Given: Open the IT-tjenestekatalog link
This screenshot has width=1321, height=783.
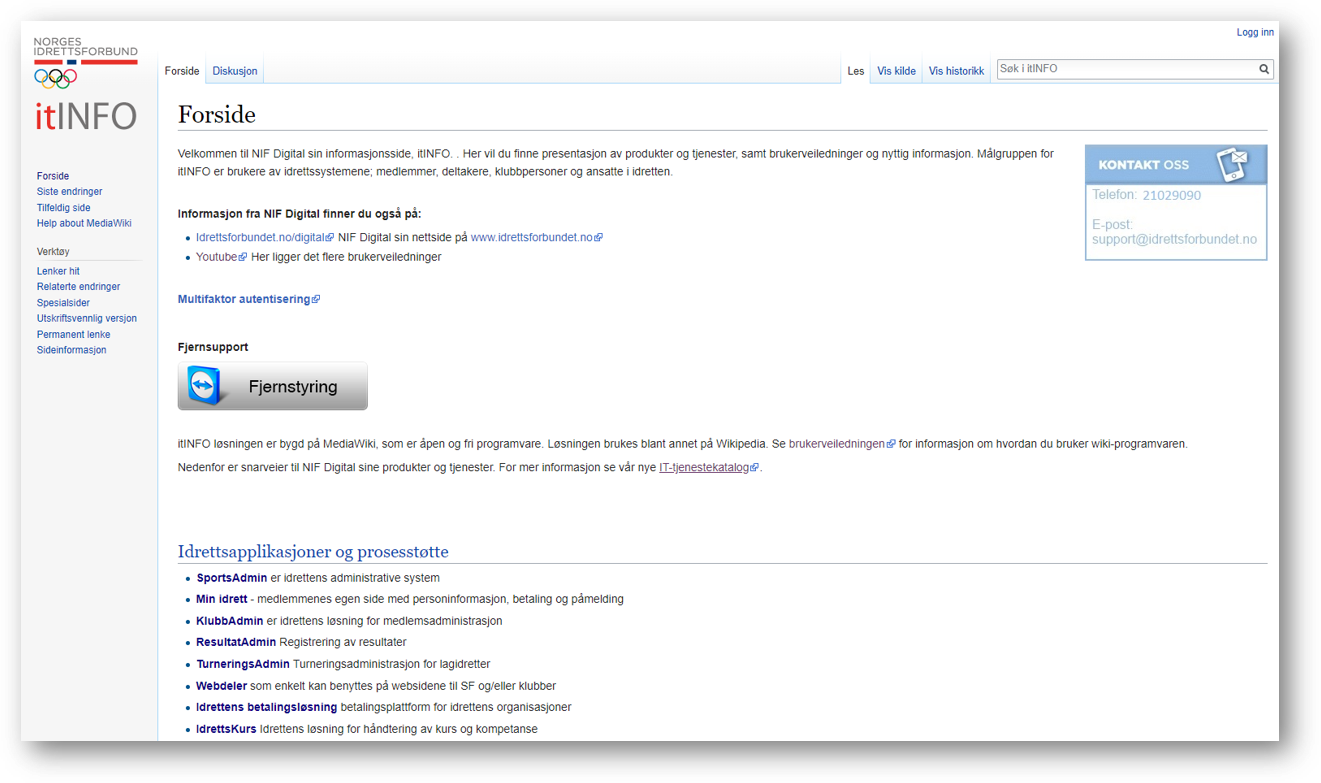Looking at the screenshot, I should tap(709, 467).
